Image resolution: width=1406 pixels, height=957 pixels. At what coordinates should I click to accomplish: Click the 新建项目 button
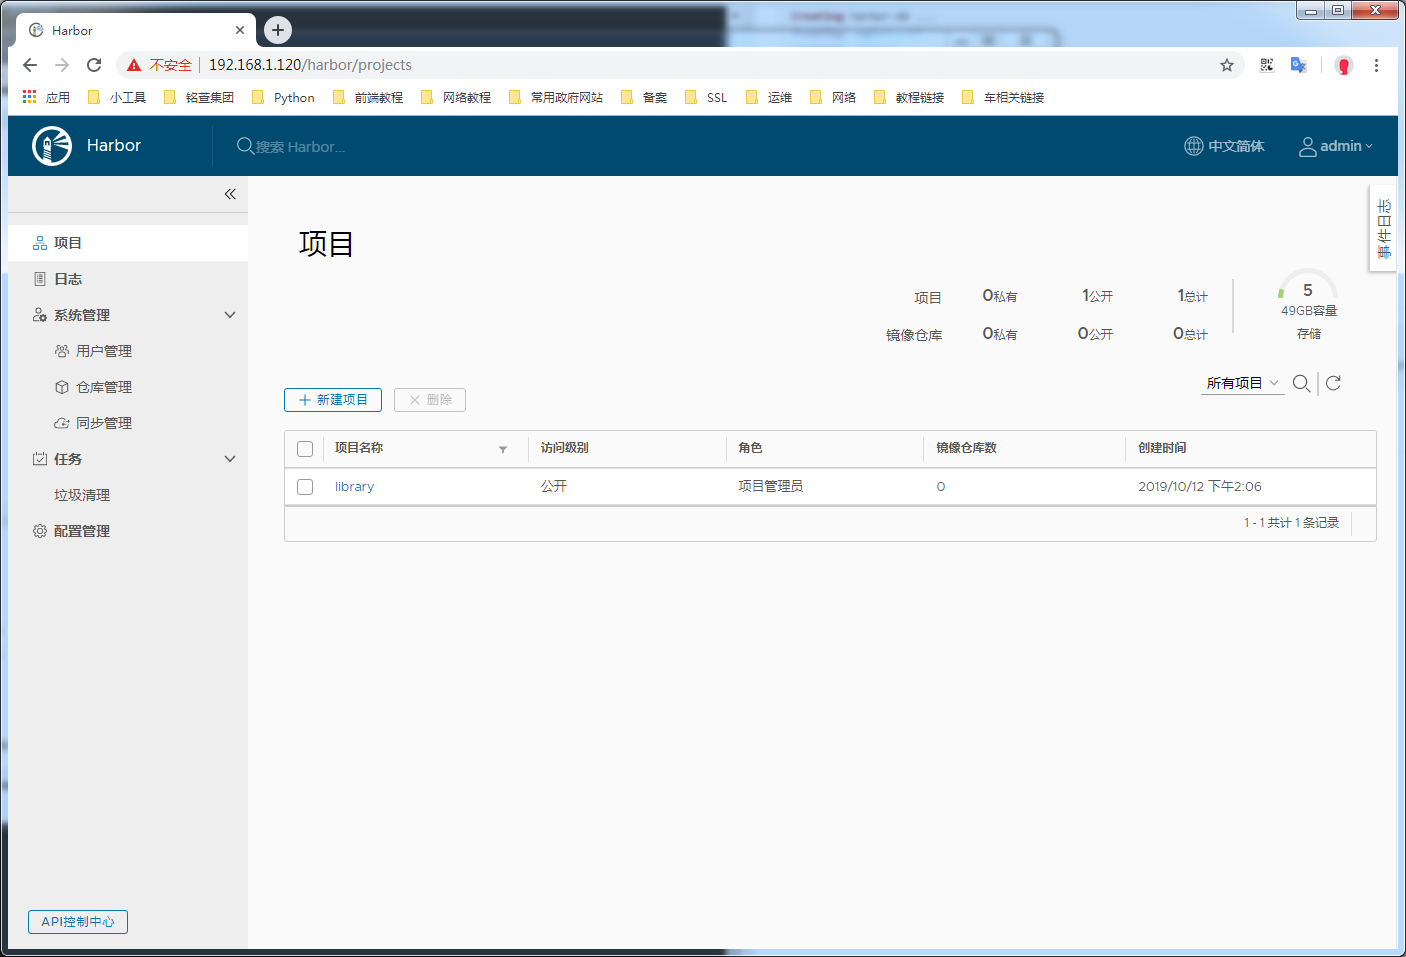pos(333,400)
